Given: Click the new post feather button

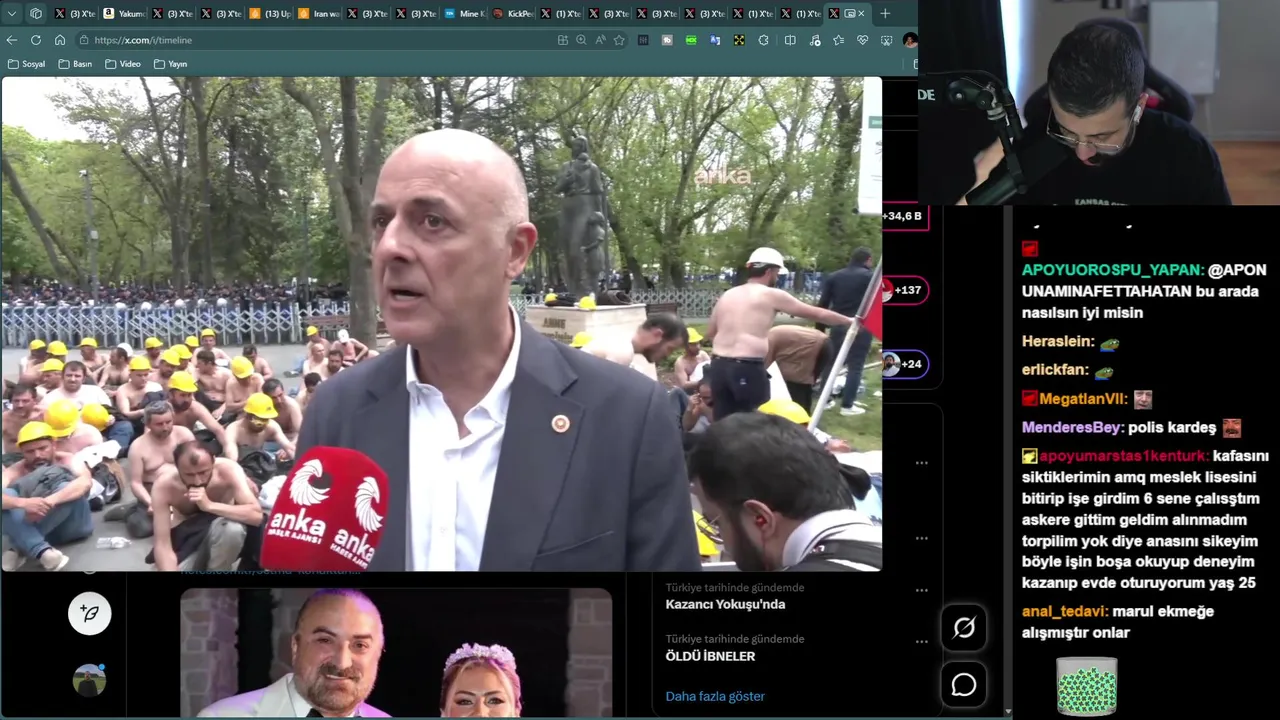Looking at the screenshot, I should pyautogui.click(x=89, y=613).
